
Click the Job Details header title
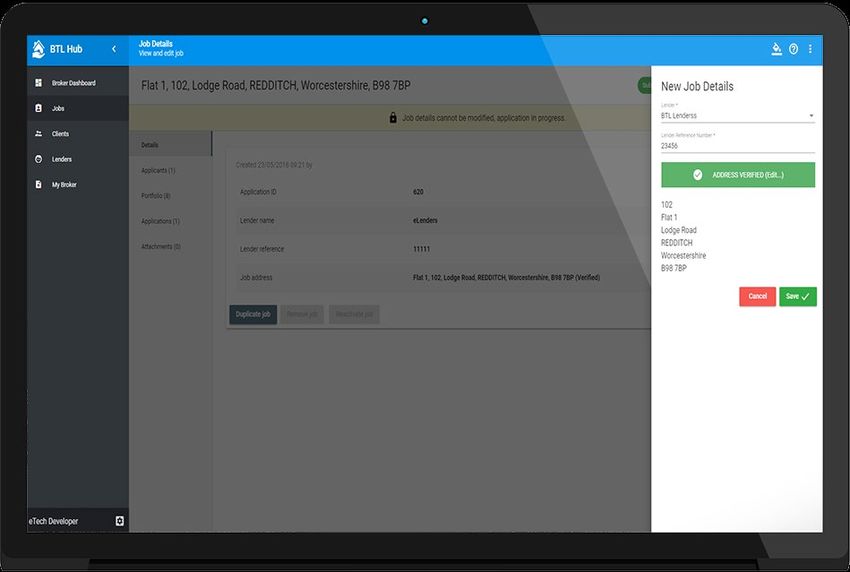tap(156, 44)
